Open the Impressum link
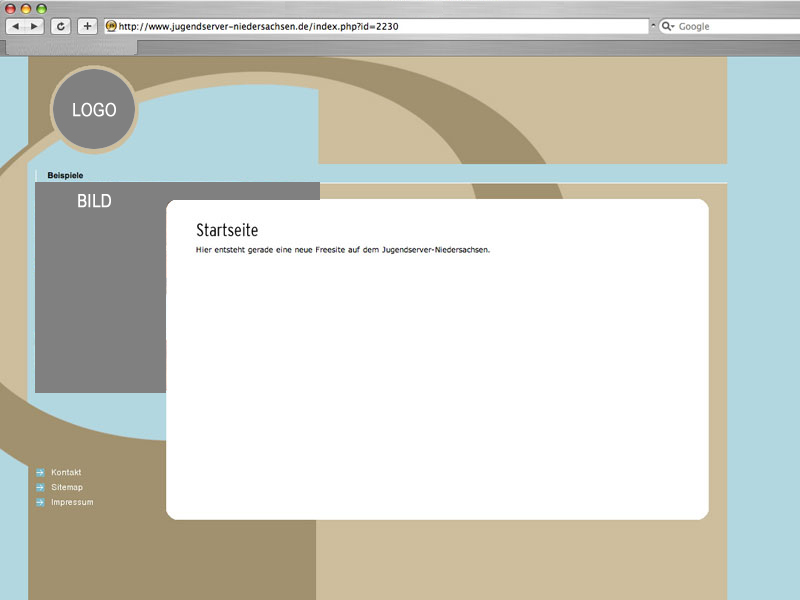This screenshot has width=800, height=600. pos(72,502)
